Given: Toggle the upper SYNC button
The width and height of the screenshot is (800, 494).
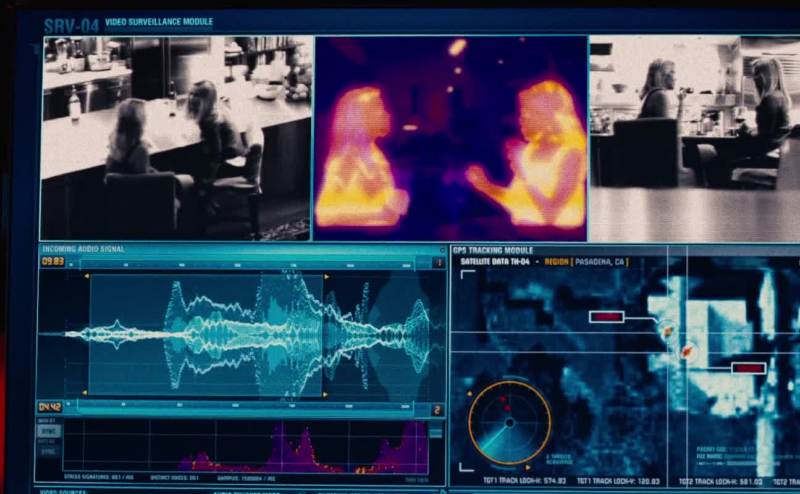Looking at the screenshot, I should click(47, 432).
